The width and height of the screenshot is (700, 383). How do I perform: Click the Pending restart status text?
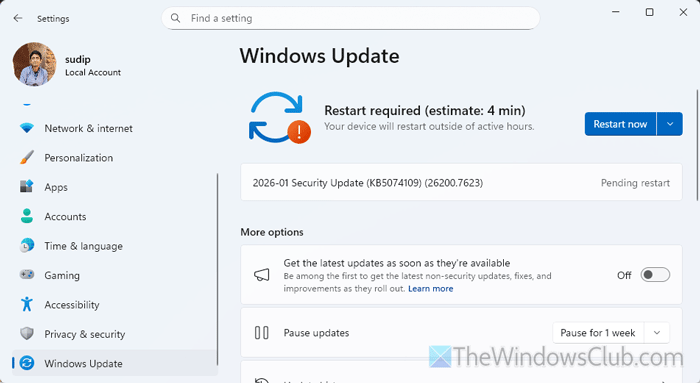tap(635, 183)
